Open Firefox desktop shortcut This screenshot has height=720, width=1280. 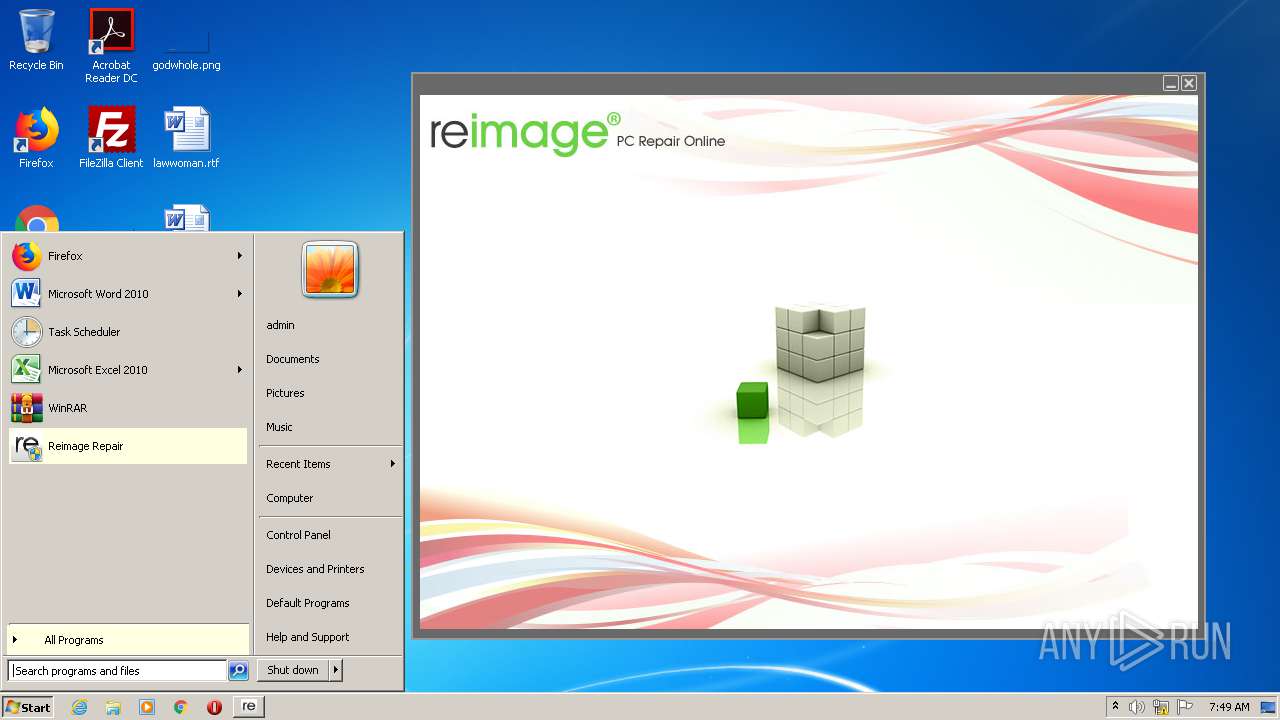[x=36, y=138]
